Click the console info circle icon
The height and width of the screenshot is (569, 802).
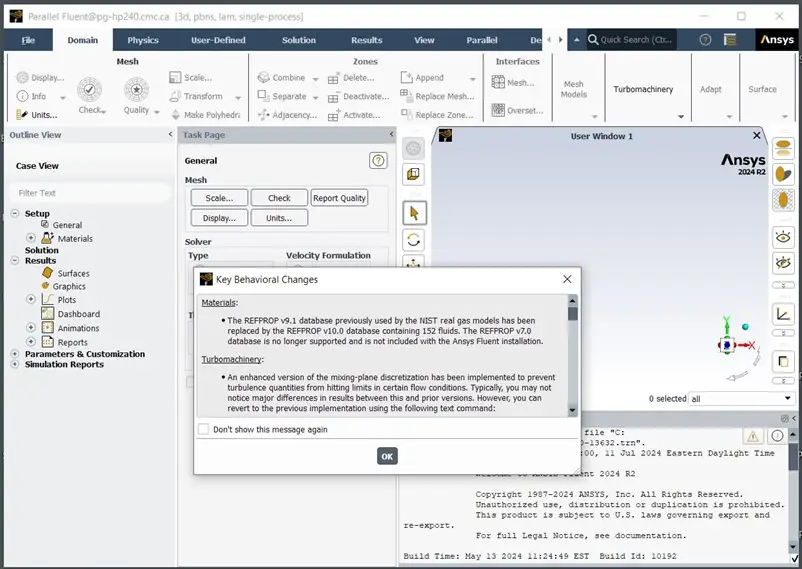[x=777, y=436]
